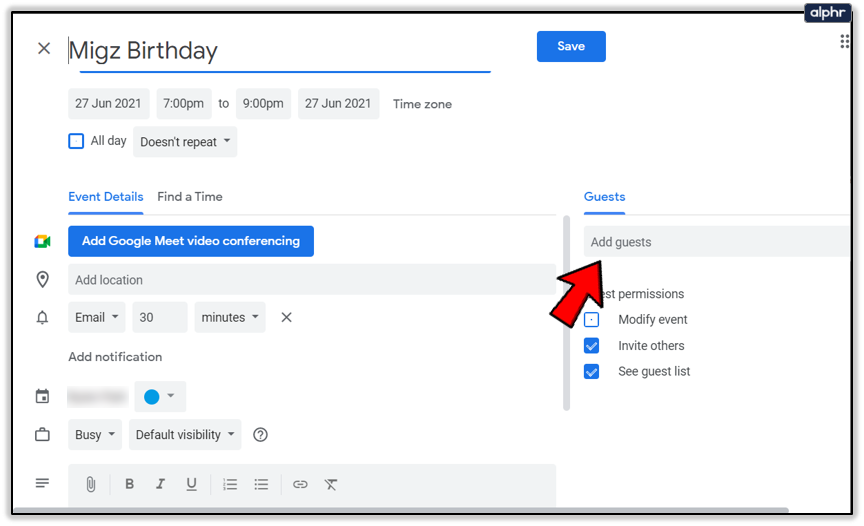Click the Save button
864x526 pixels.
tap(571, 47)
